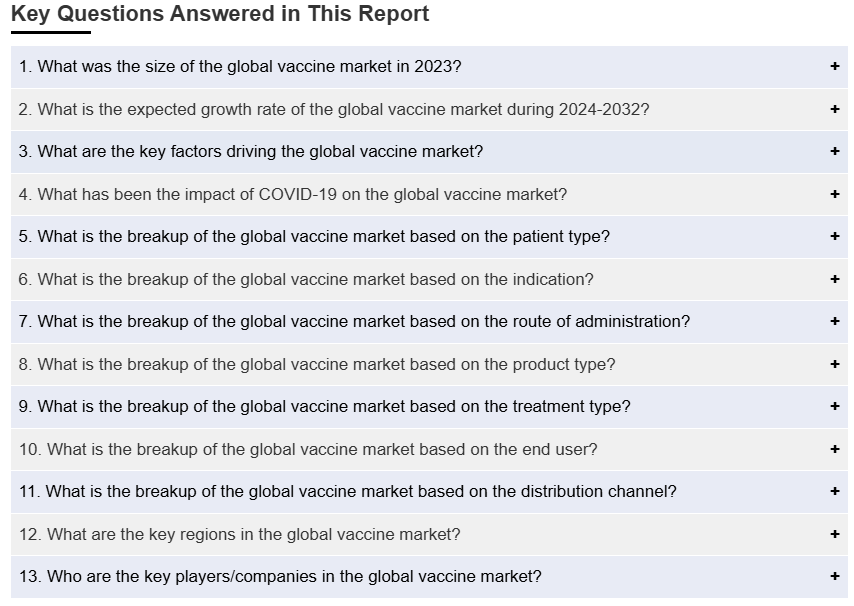The height and width of the screenshot is (606, 854).
Task: Click plus icon on product type breakup row
Action: [835, 364]
